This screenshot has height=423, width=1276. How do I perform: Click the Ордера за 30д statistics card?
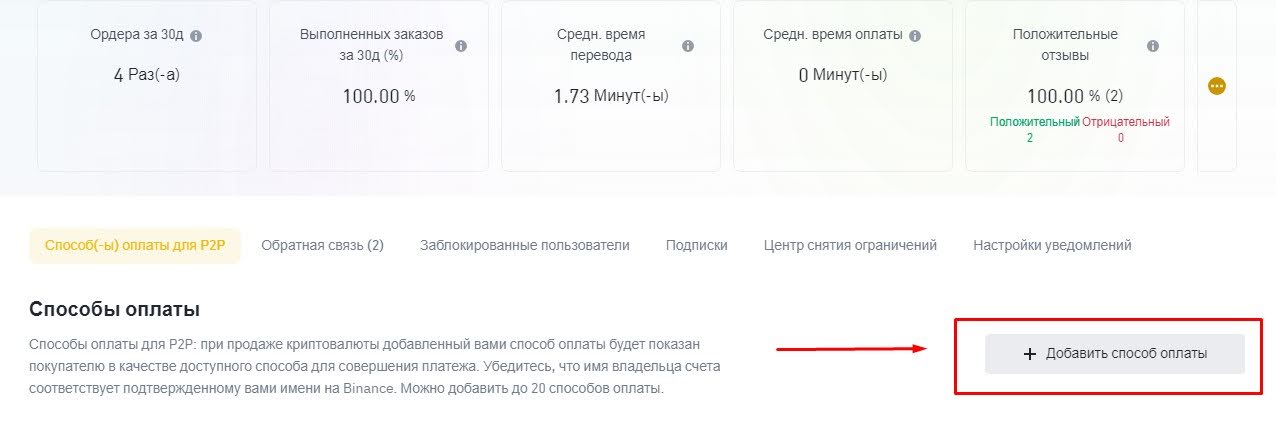[x=145, y=86]
